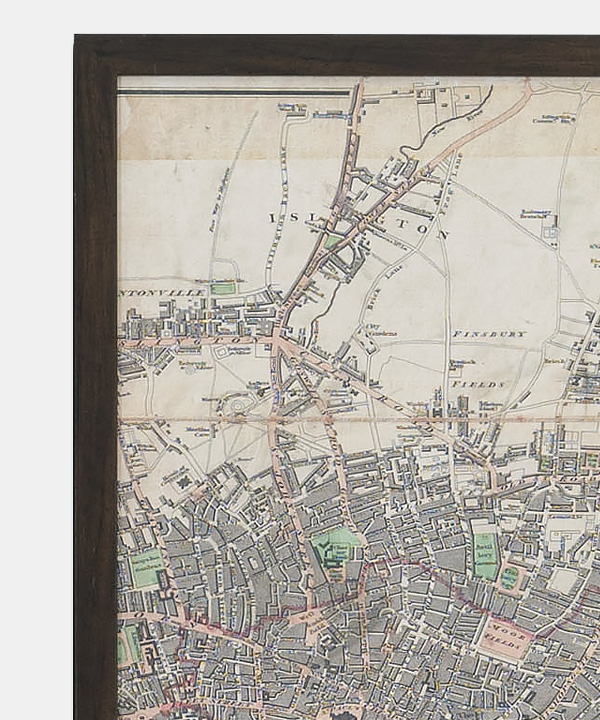Screen dimensions: 600x720
Task: Click the thick black border line at top-left
Action: click(x=234, y=93)
